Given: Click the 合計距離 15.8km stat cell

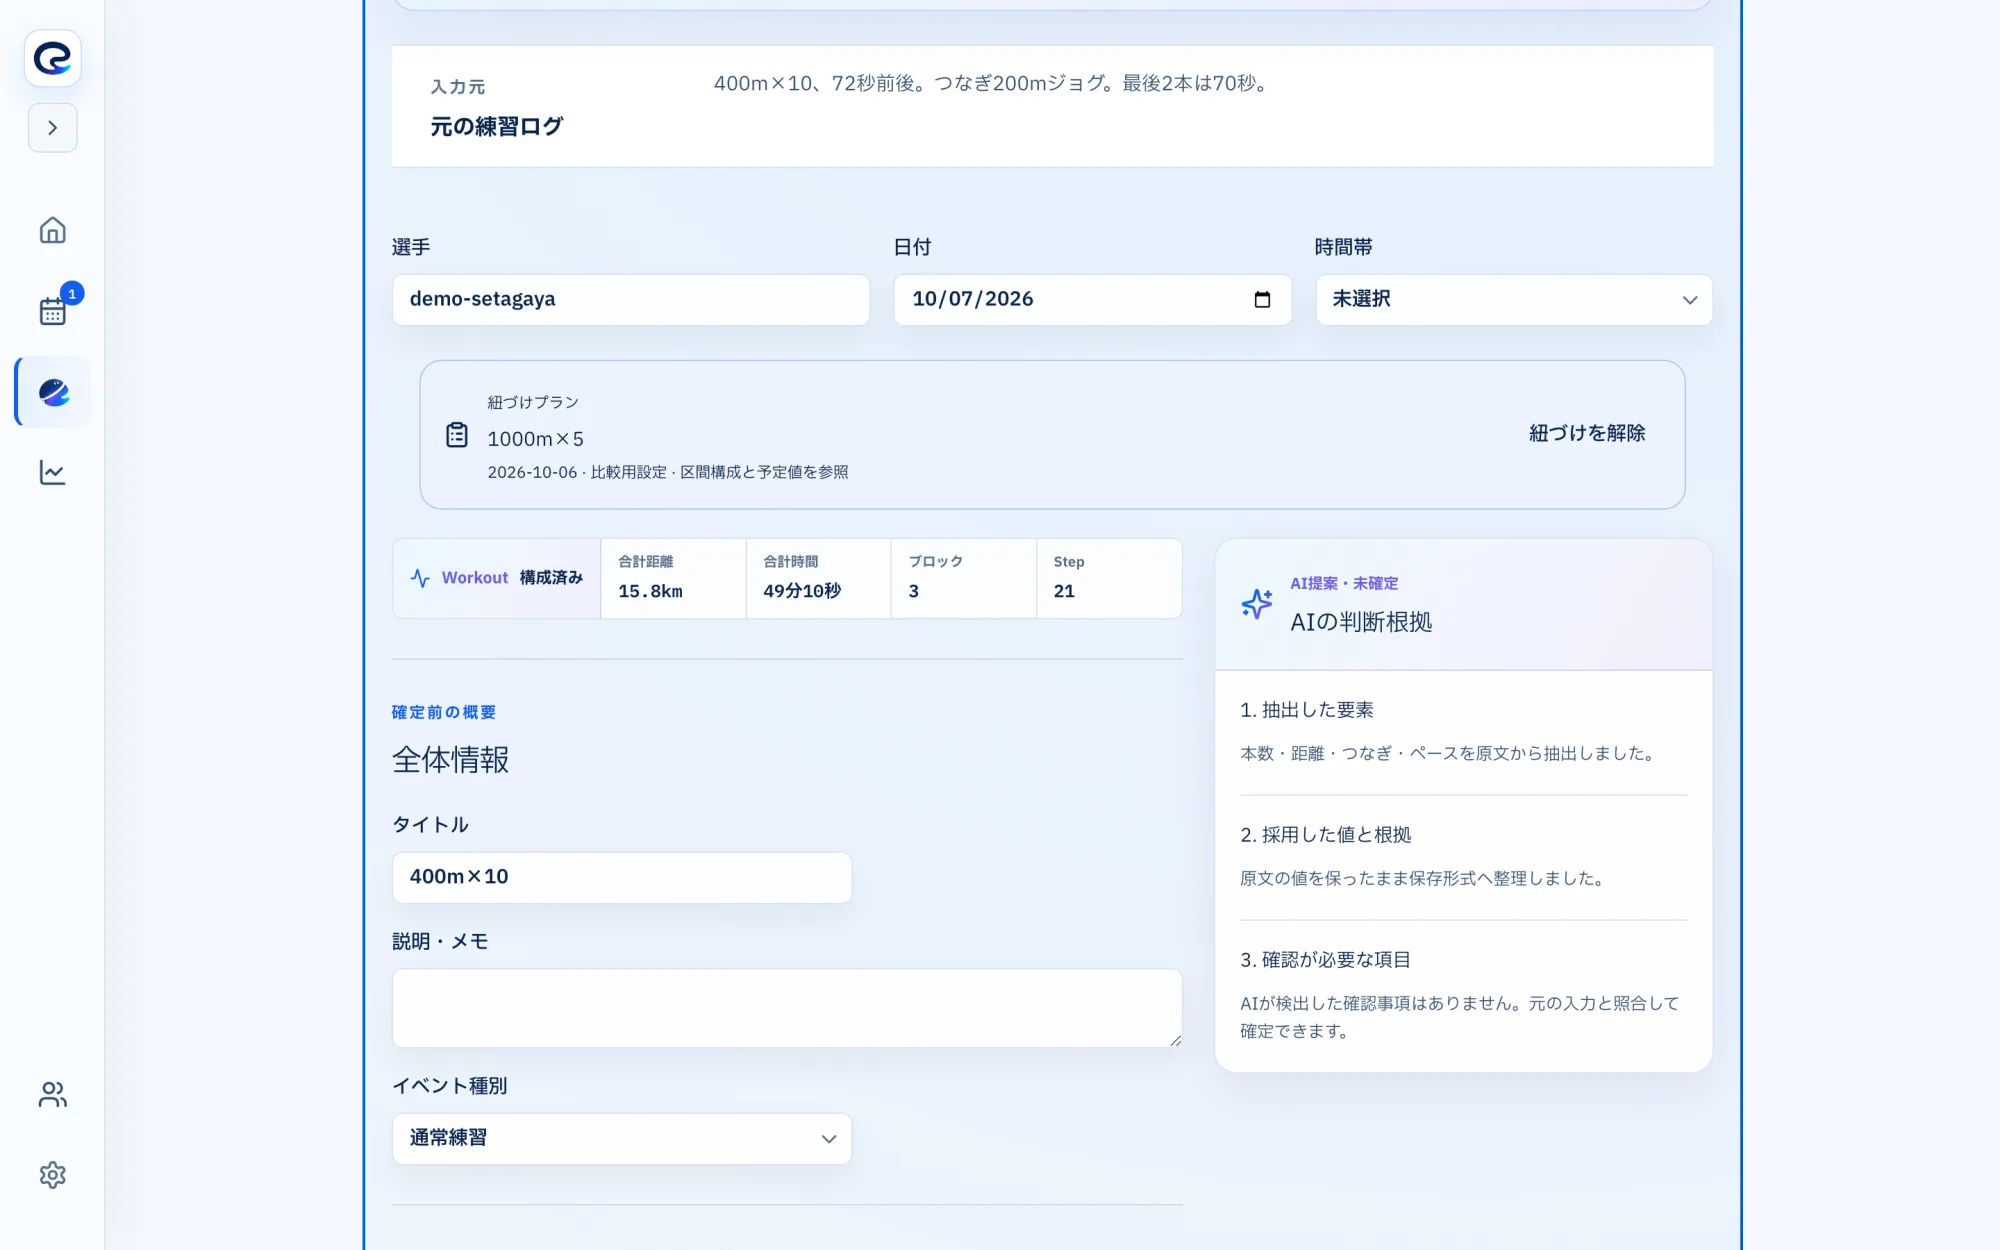Looking at the screenshot, I should coord(673,578).
